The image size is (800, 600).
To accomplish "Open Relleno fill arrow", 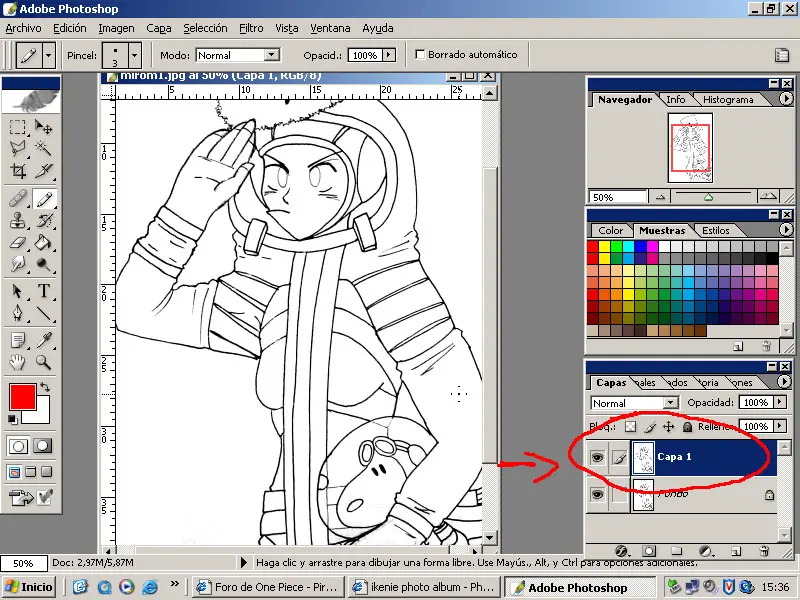I will click(780, 426).
